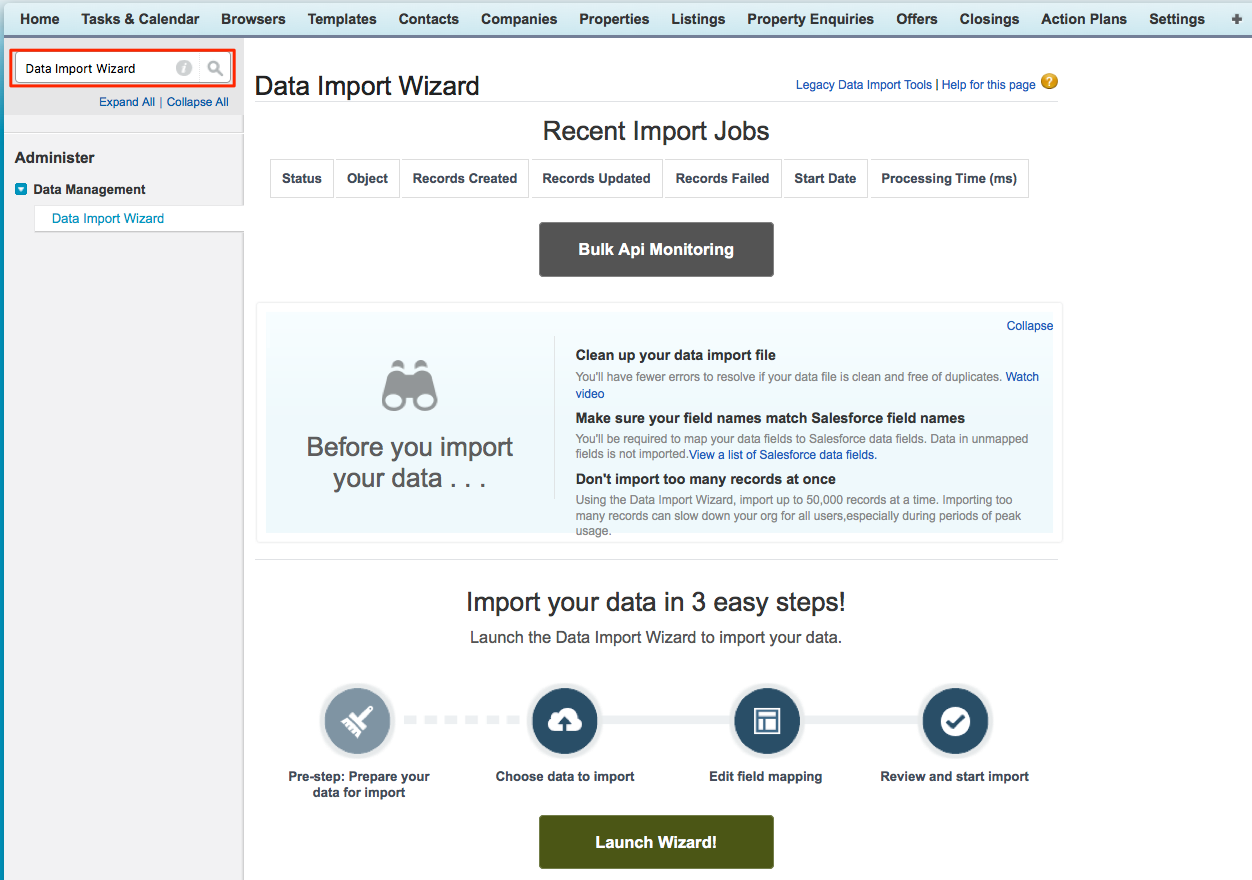This screenshot has height=880, width=1252.
Task: Open the Properties tab
Action: point(615,19)
